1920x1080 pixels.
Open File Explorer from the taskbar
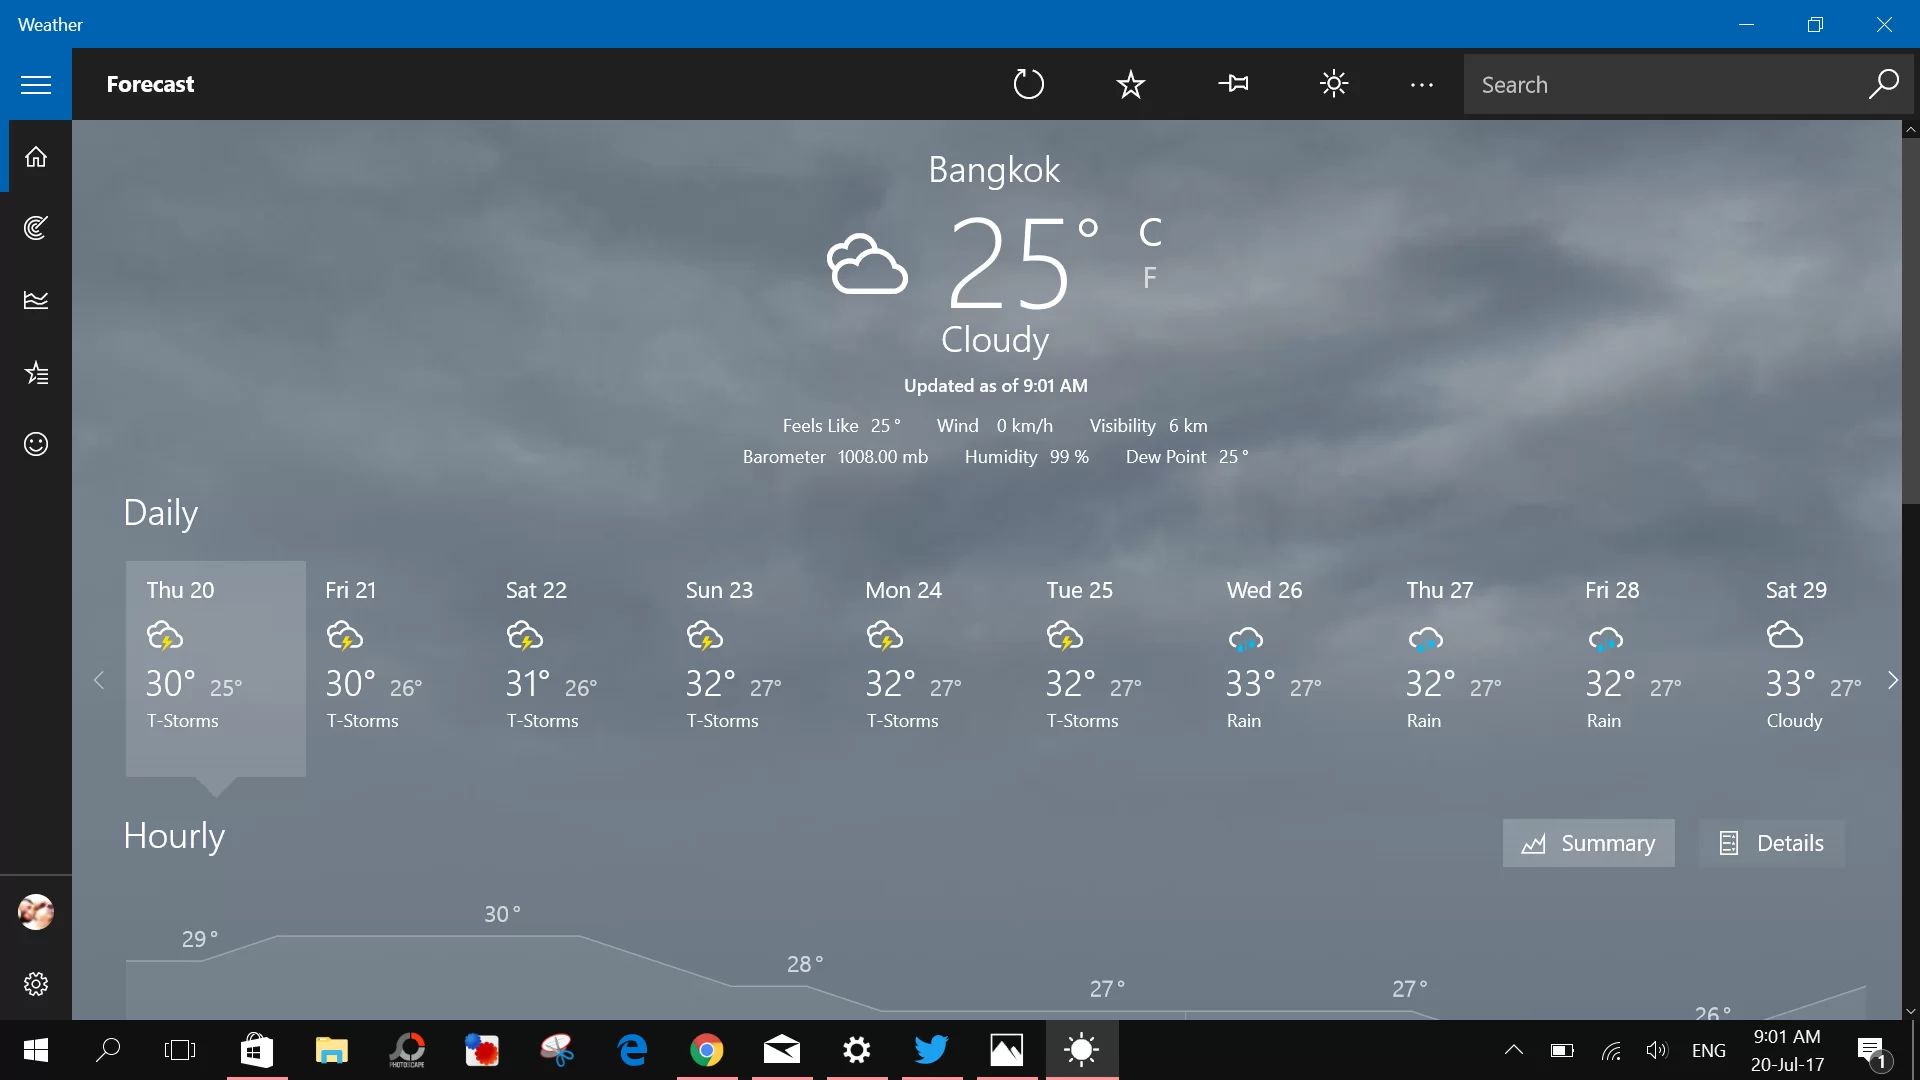pyautogui.click(x=332, y=1050)
